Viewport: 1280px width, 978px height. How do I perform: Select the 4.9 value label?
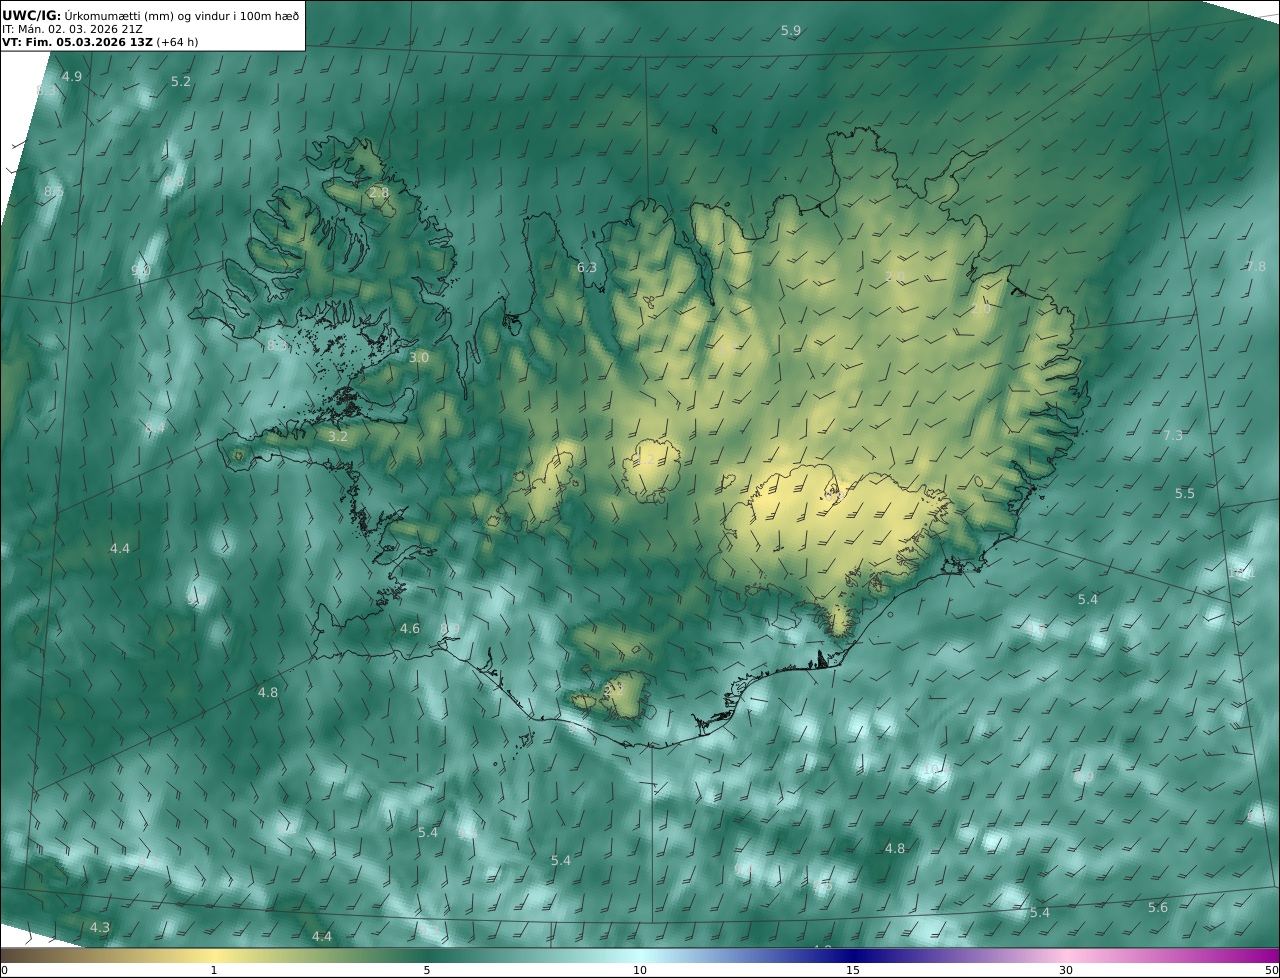point(72,76)
